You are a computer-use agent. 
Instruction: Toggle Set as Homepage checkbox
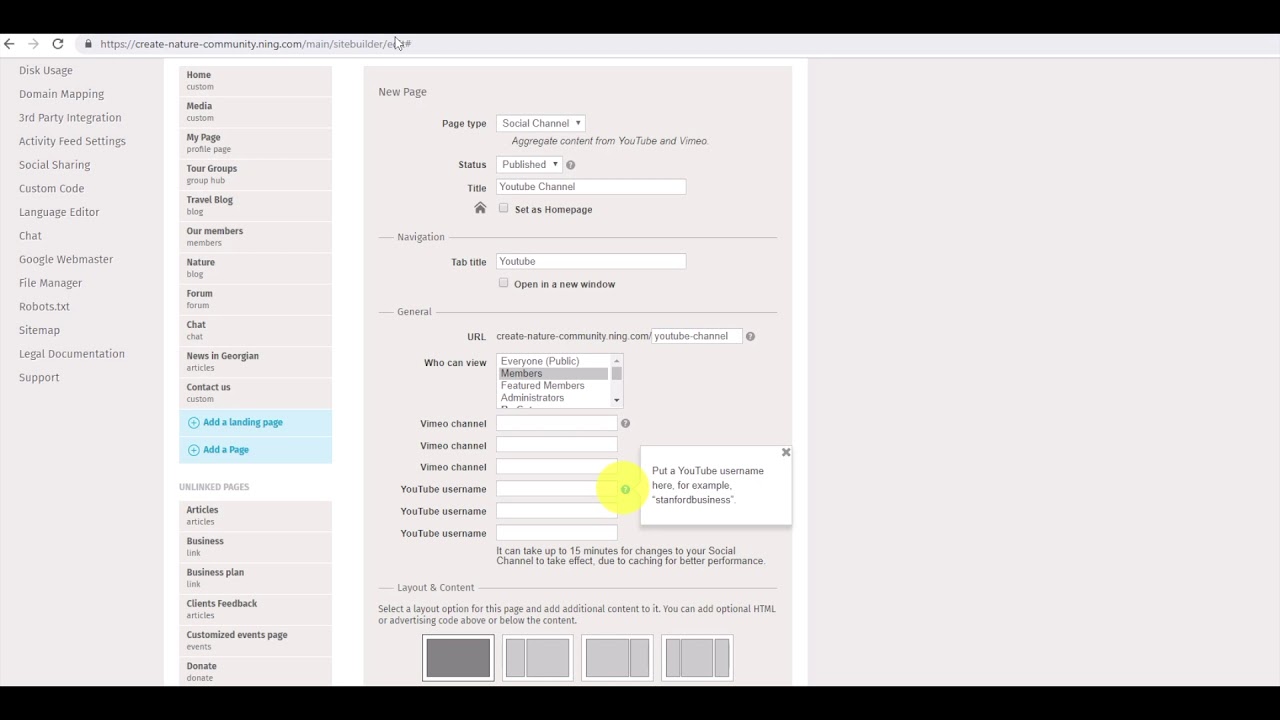(503, 208)
